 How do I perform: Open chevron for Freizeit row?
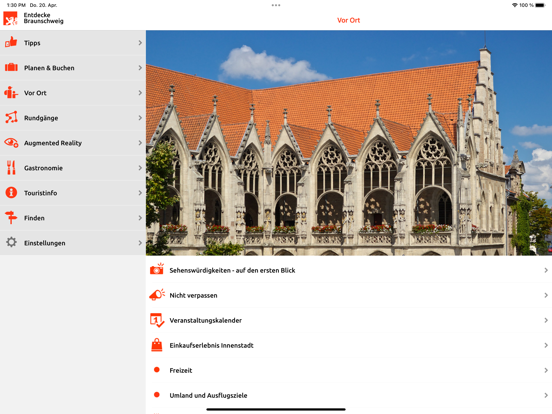(546, 370)
